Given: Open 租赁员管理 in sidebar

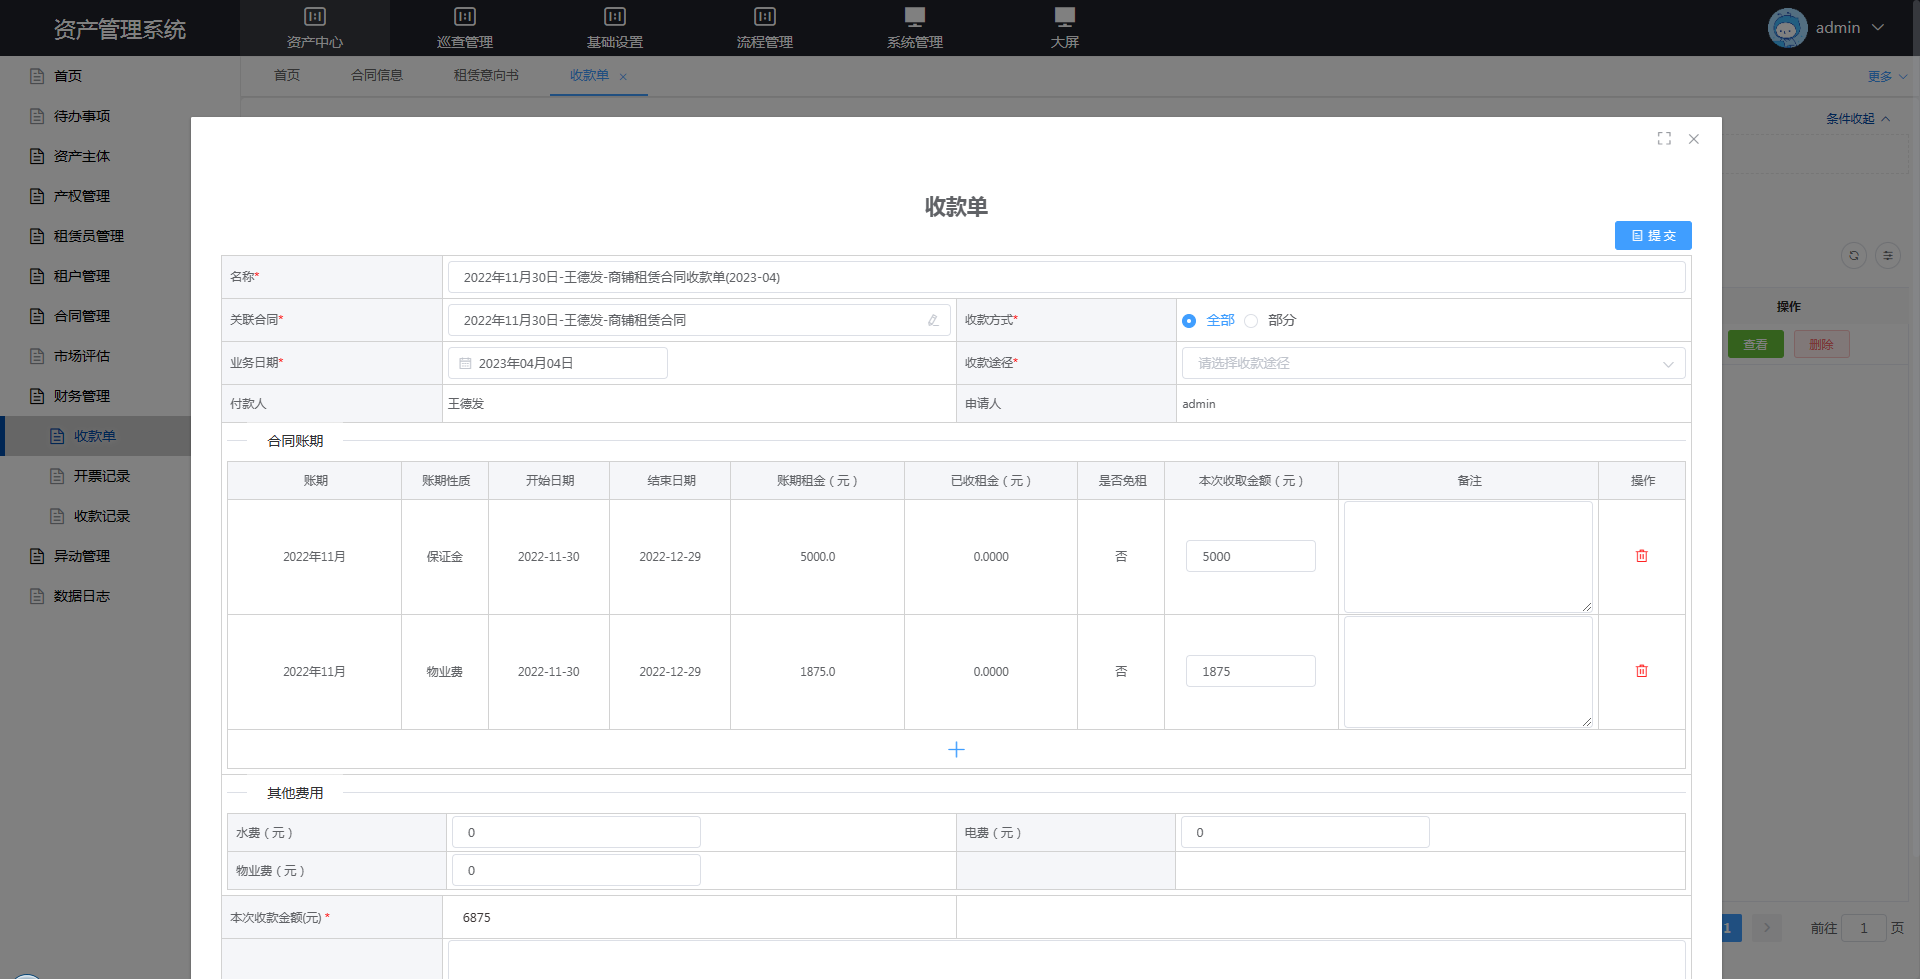Looking at the screenshot, I should (x=89, y=236).
